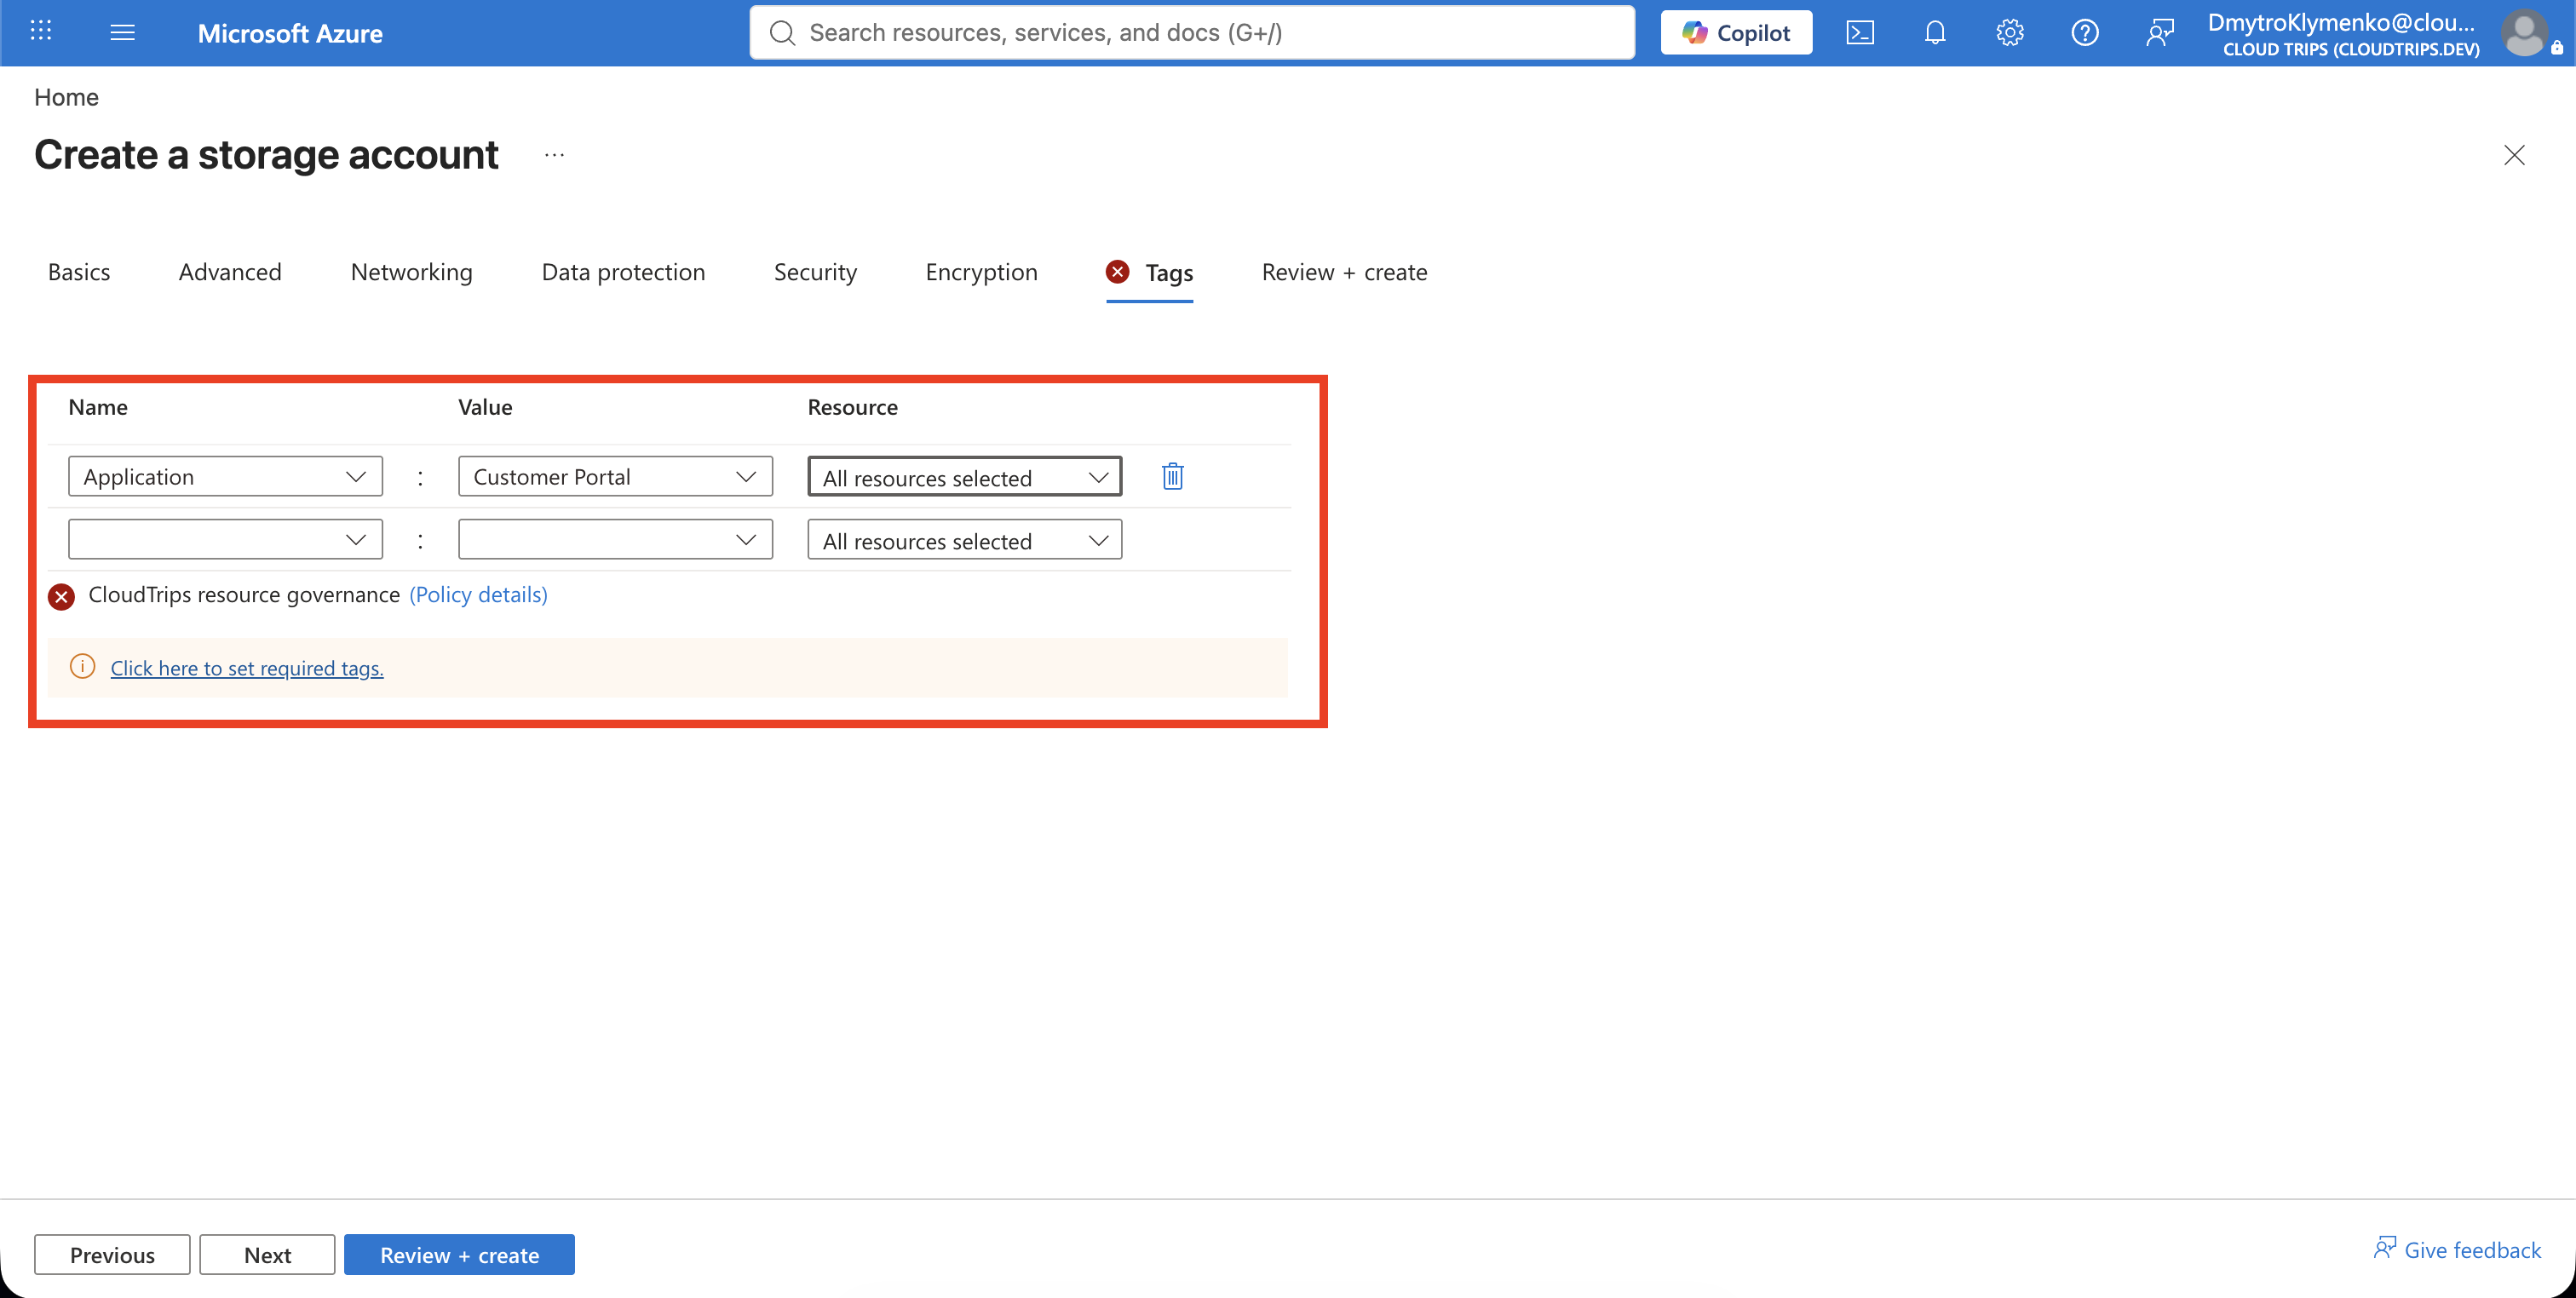
Task: Click the Microsoft Azure home title
Action: click(x=290, y=33)
